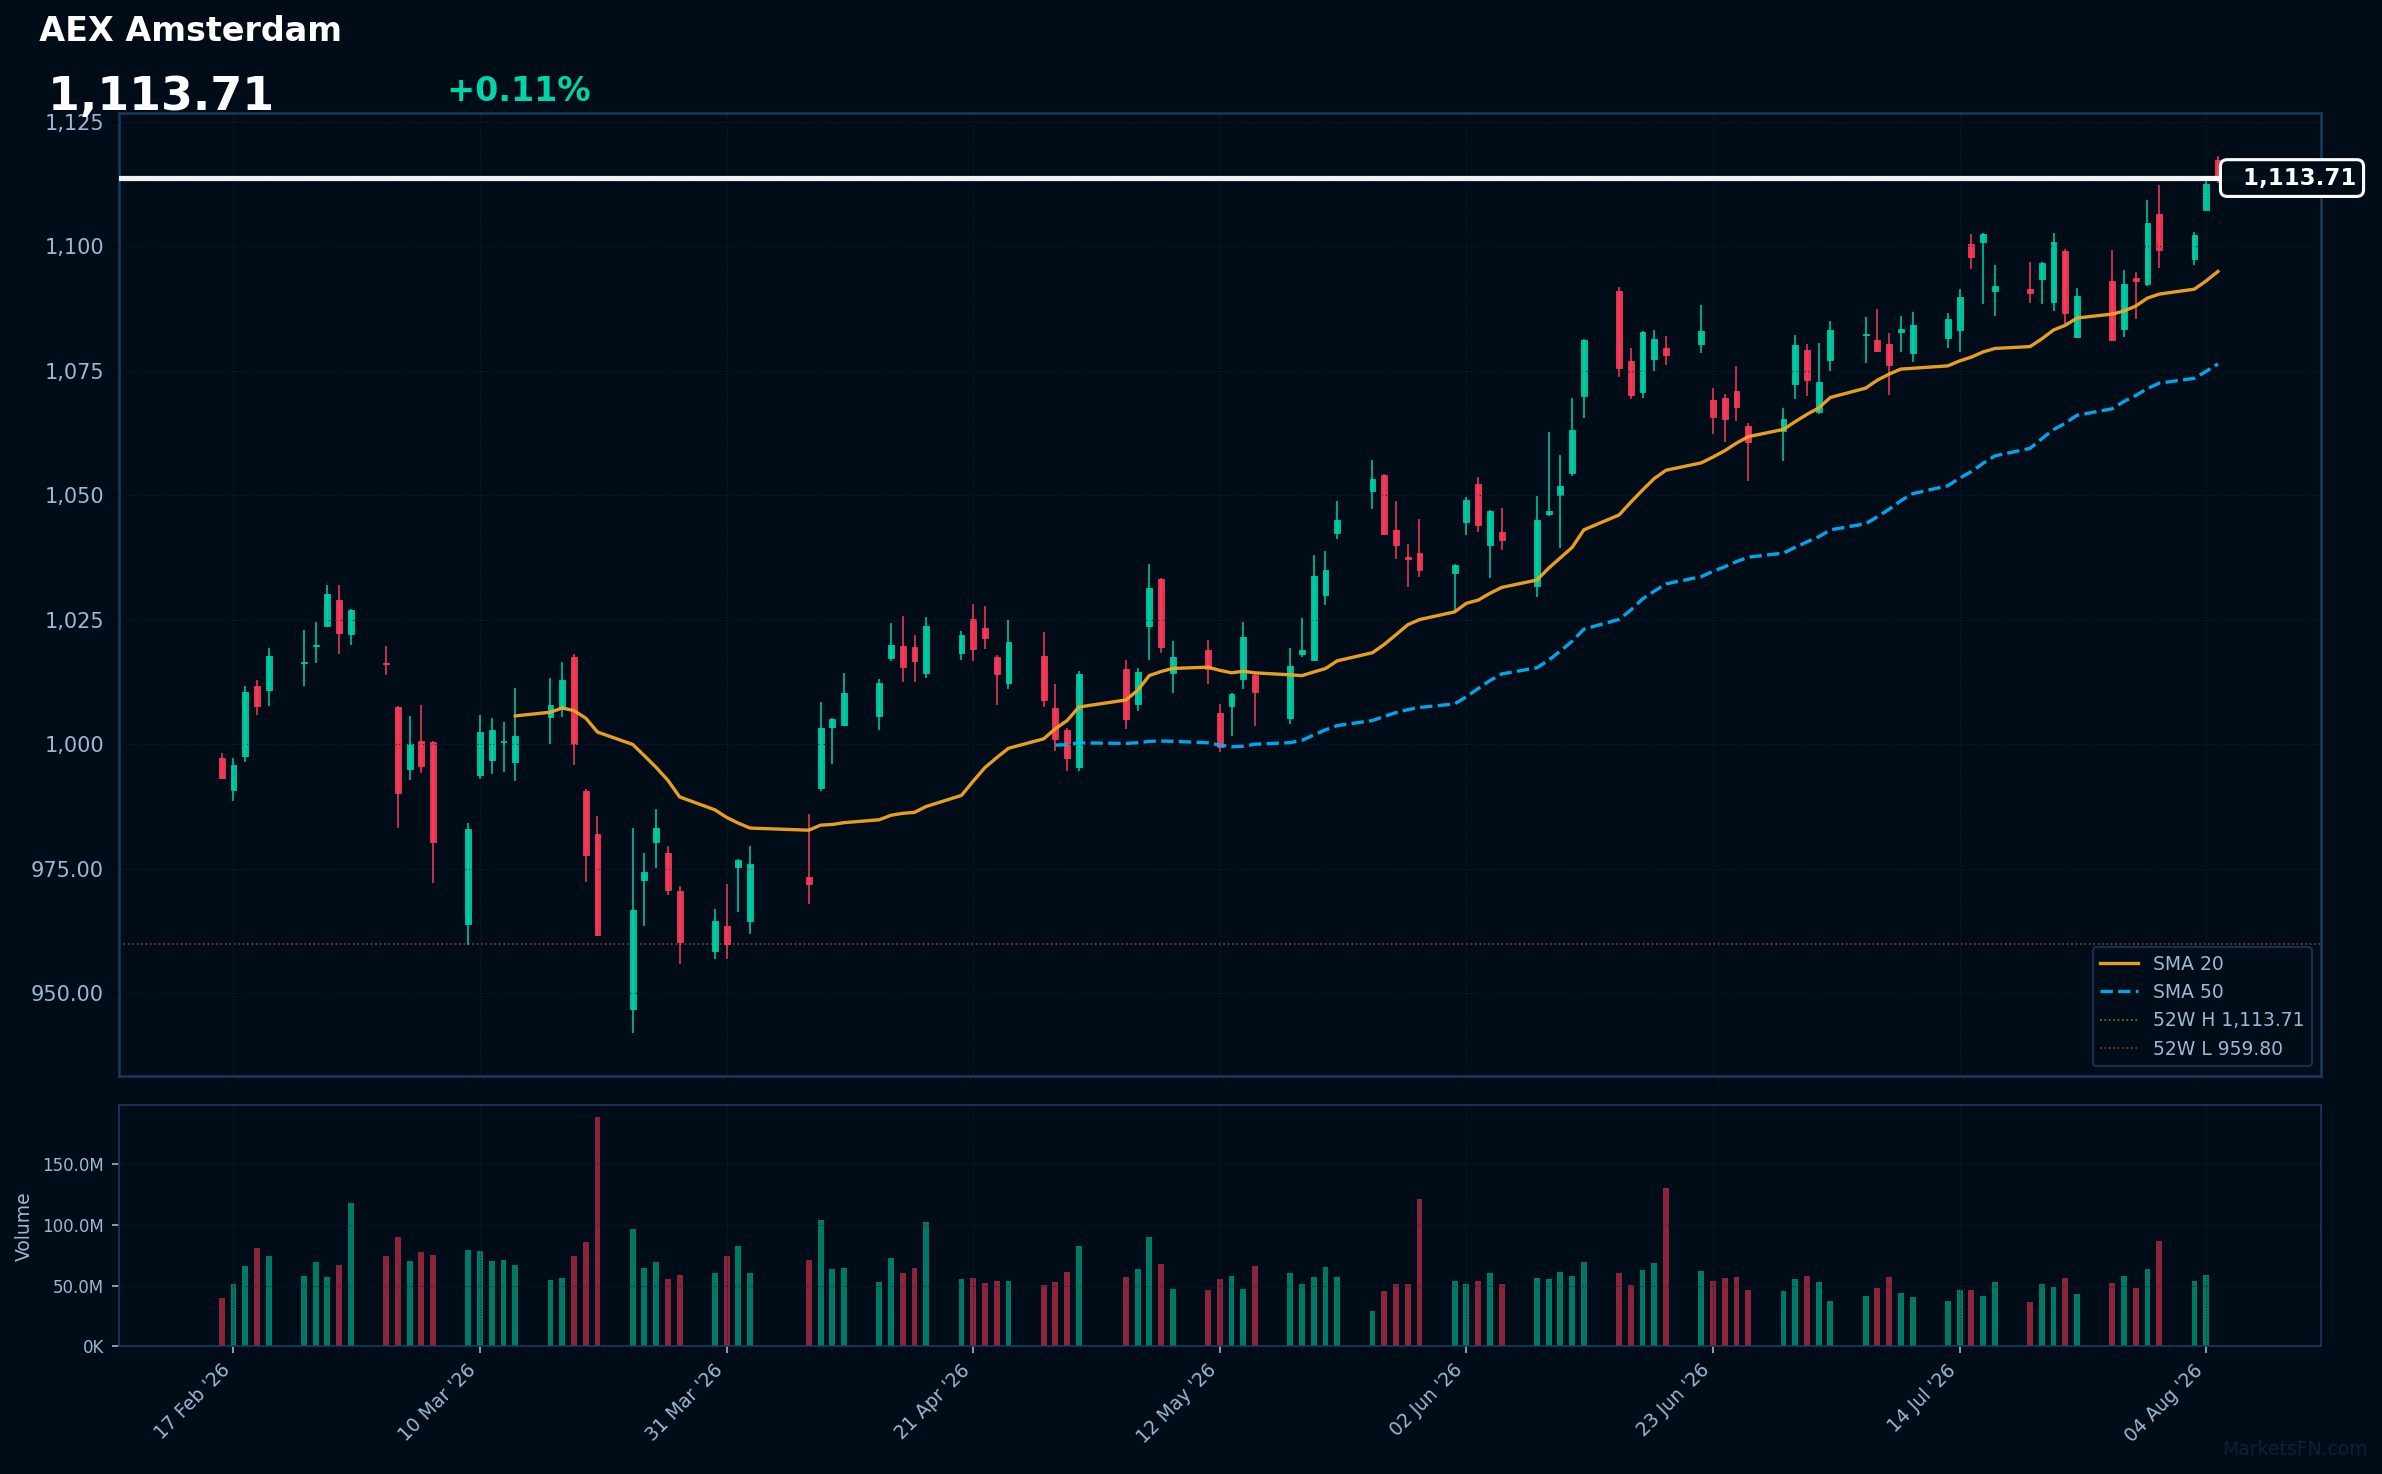Click the 50.0M volume axis label

(78, 1287)
